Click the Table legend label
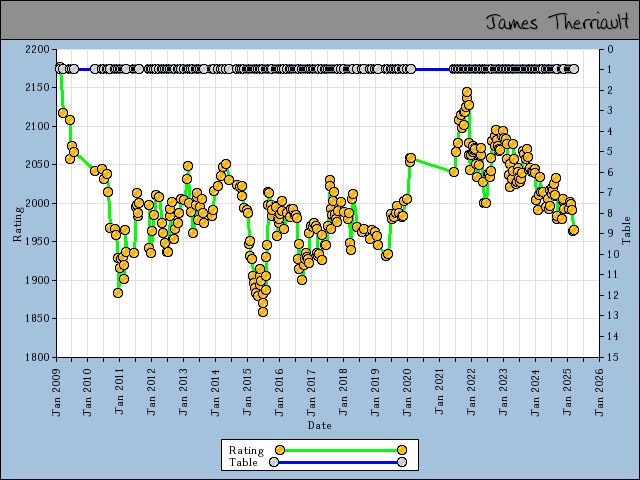The width and height of the screenshot is (640, 480). click(x=243, y=462)
